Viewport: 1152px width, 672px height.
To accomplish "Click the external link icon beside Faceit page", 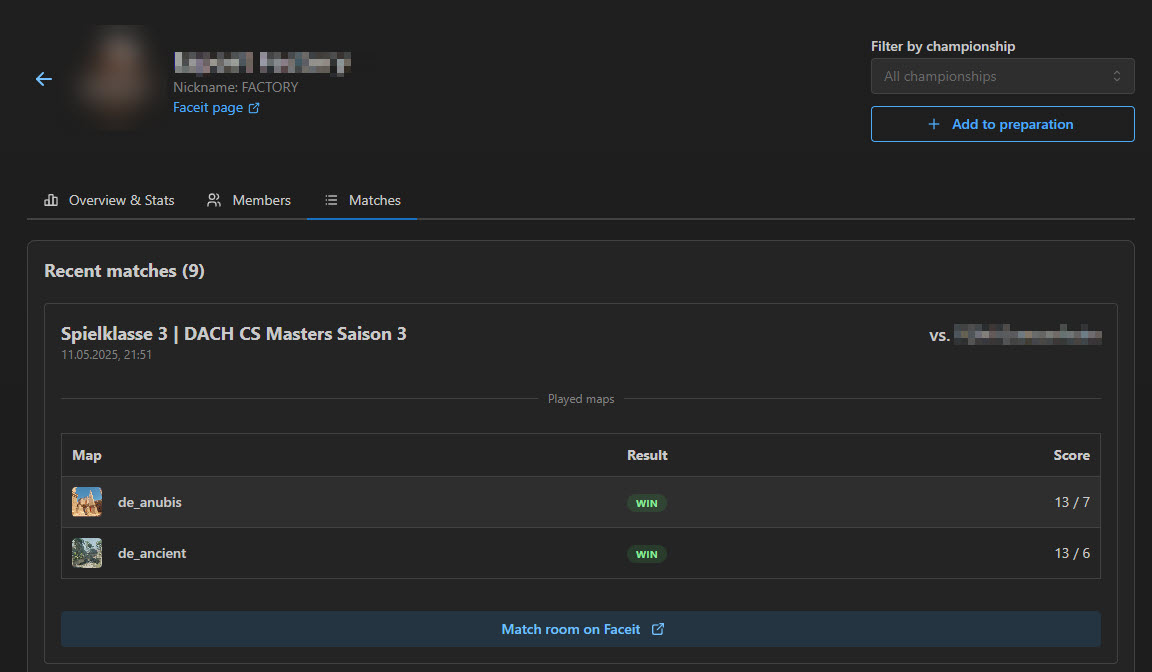I will [253, 107].
